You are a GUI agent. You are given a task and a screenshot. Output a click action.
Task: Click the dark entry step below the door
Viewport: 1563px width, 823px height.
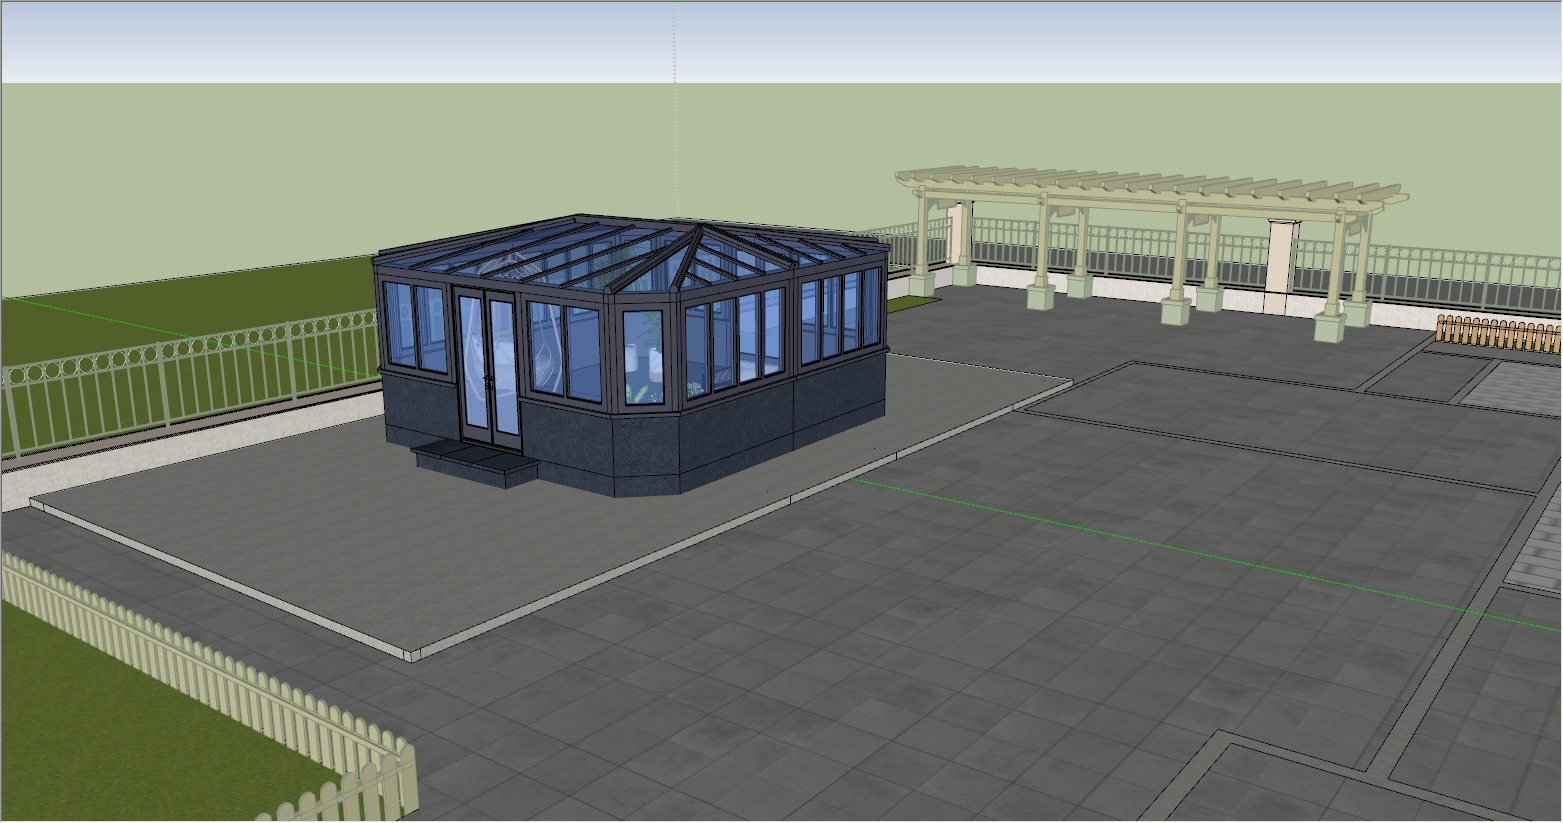[x=472, y=461]
